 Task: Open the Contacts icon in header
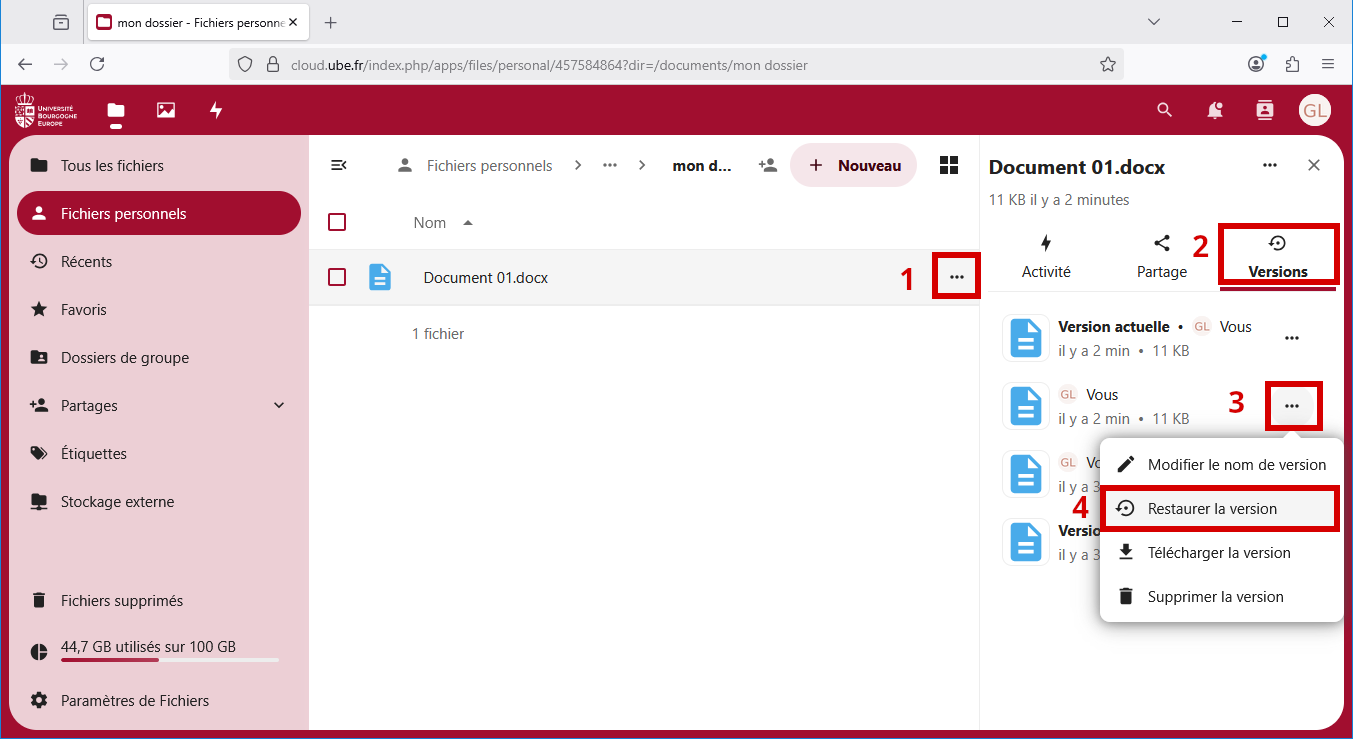[x=1265, y=110]
